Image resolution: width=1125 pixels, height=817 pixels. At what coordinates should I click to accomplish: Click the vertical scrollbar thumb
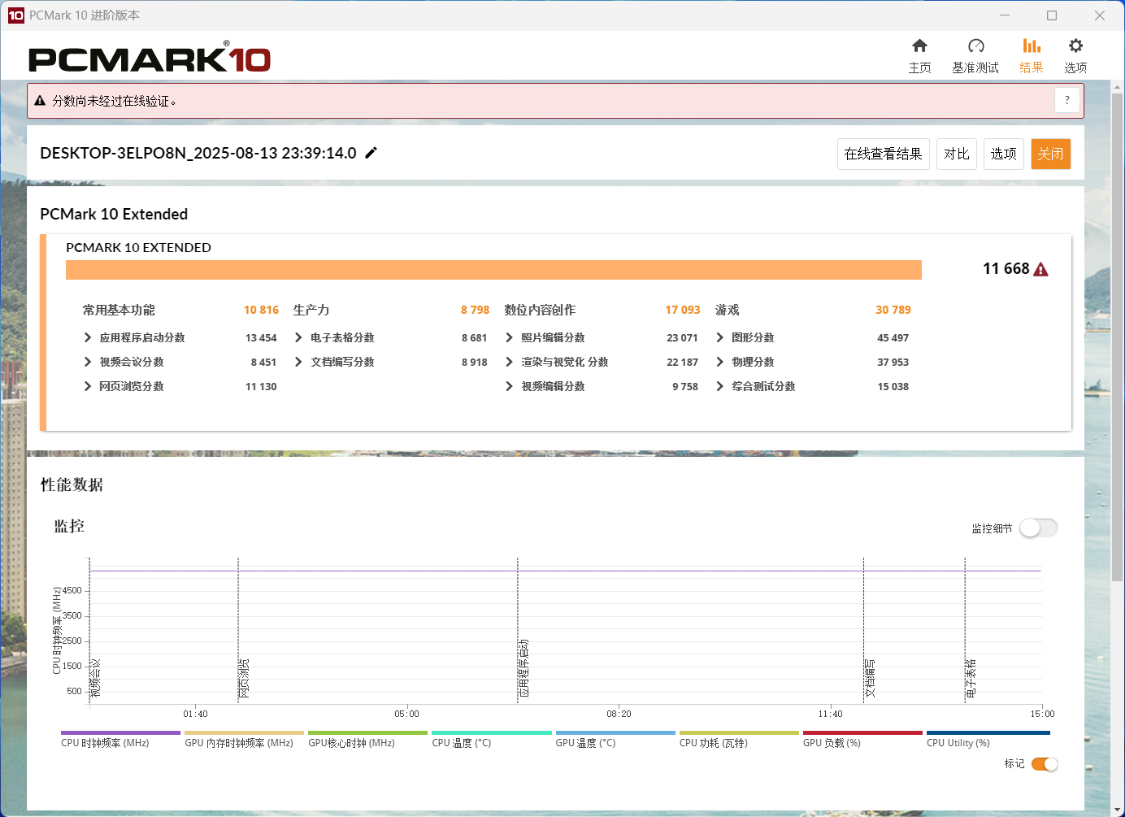point(1117,337)
